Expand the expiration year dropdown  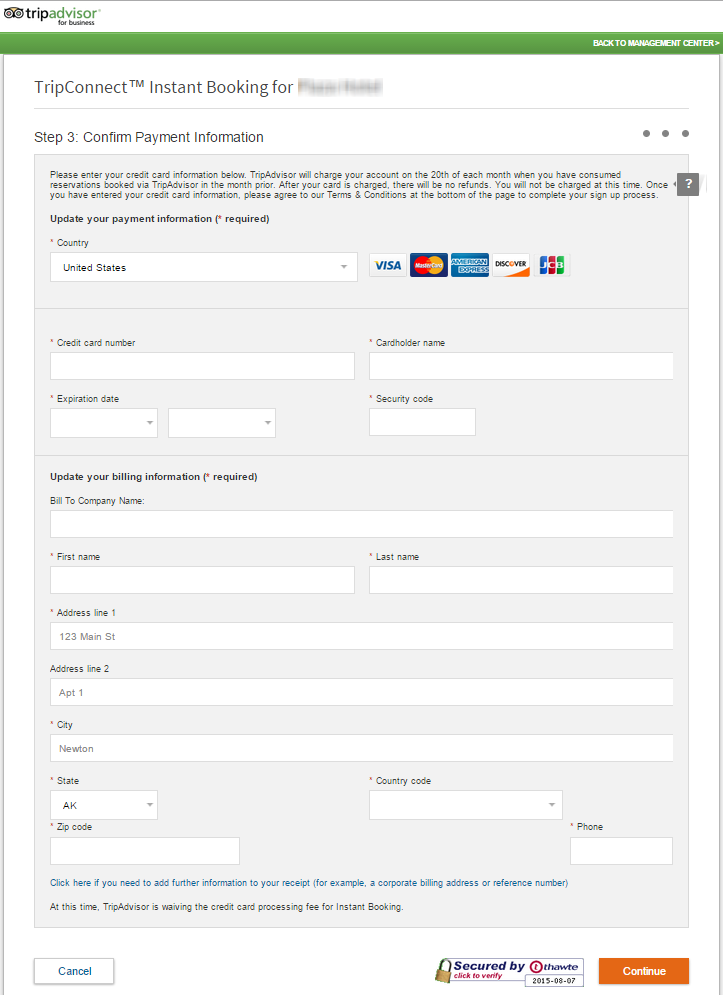click(222, 423)
